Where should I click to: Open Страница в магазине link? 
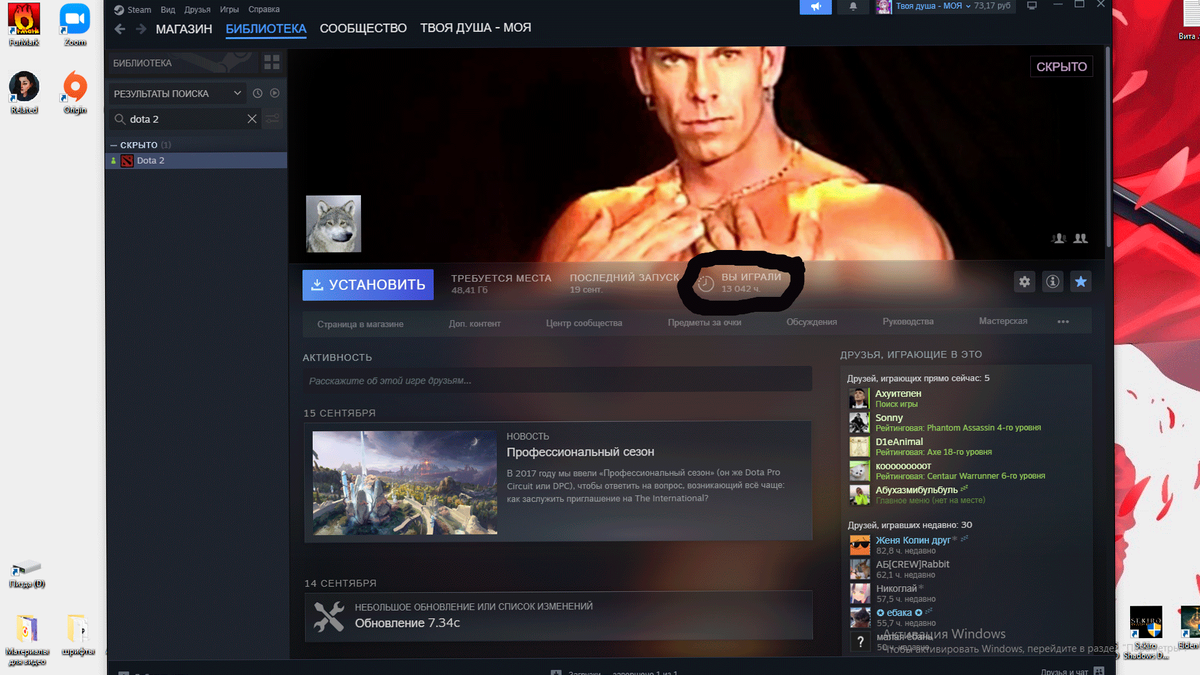pos(360,323)
